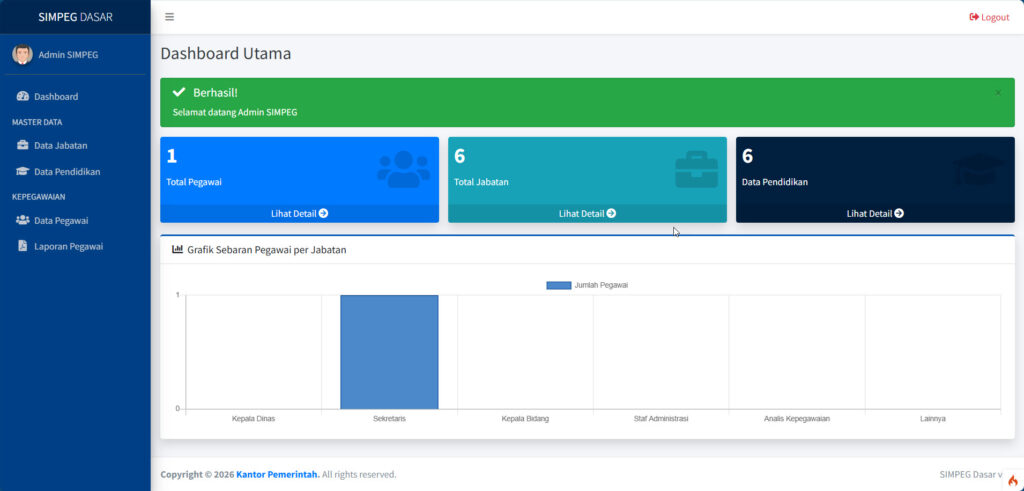Click the large people icon on Total Pegawai card
This screenshot has width=1024, height=491.
(403, 169)
